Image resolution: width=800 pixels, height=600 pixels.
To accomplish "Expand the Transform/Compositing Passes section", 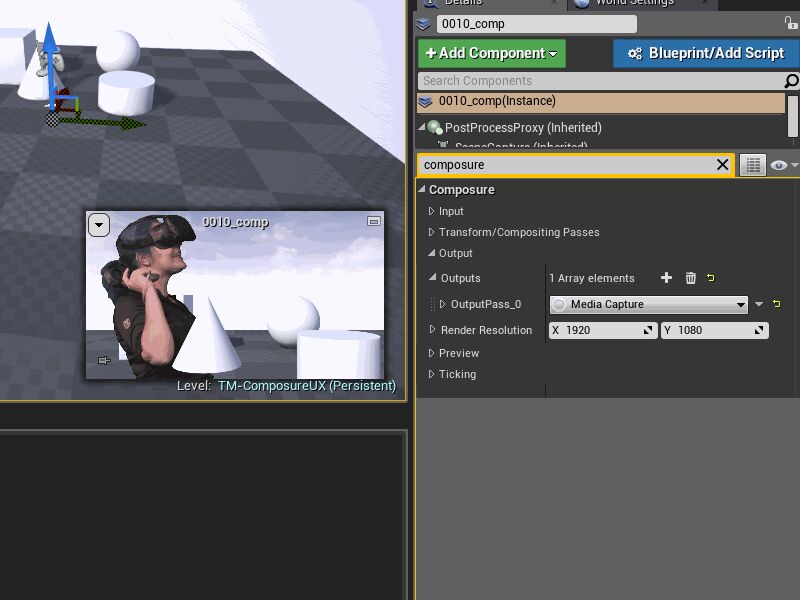I will click(x=432, y=232).
